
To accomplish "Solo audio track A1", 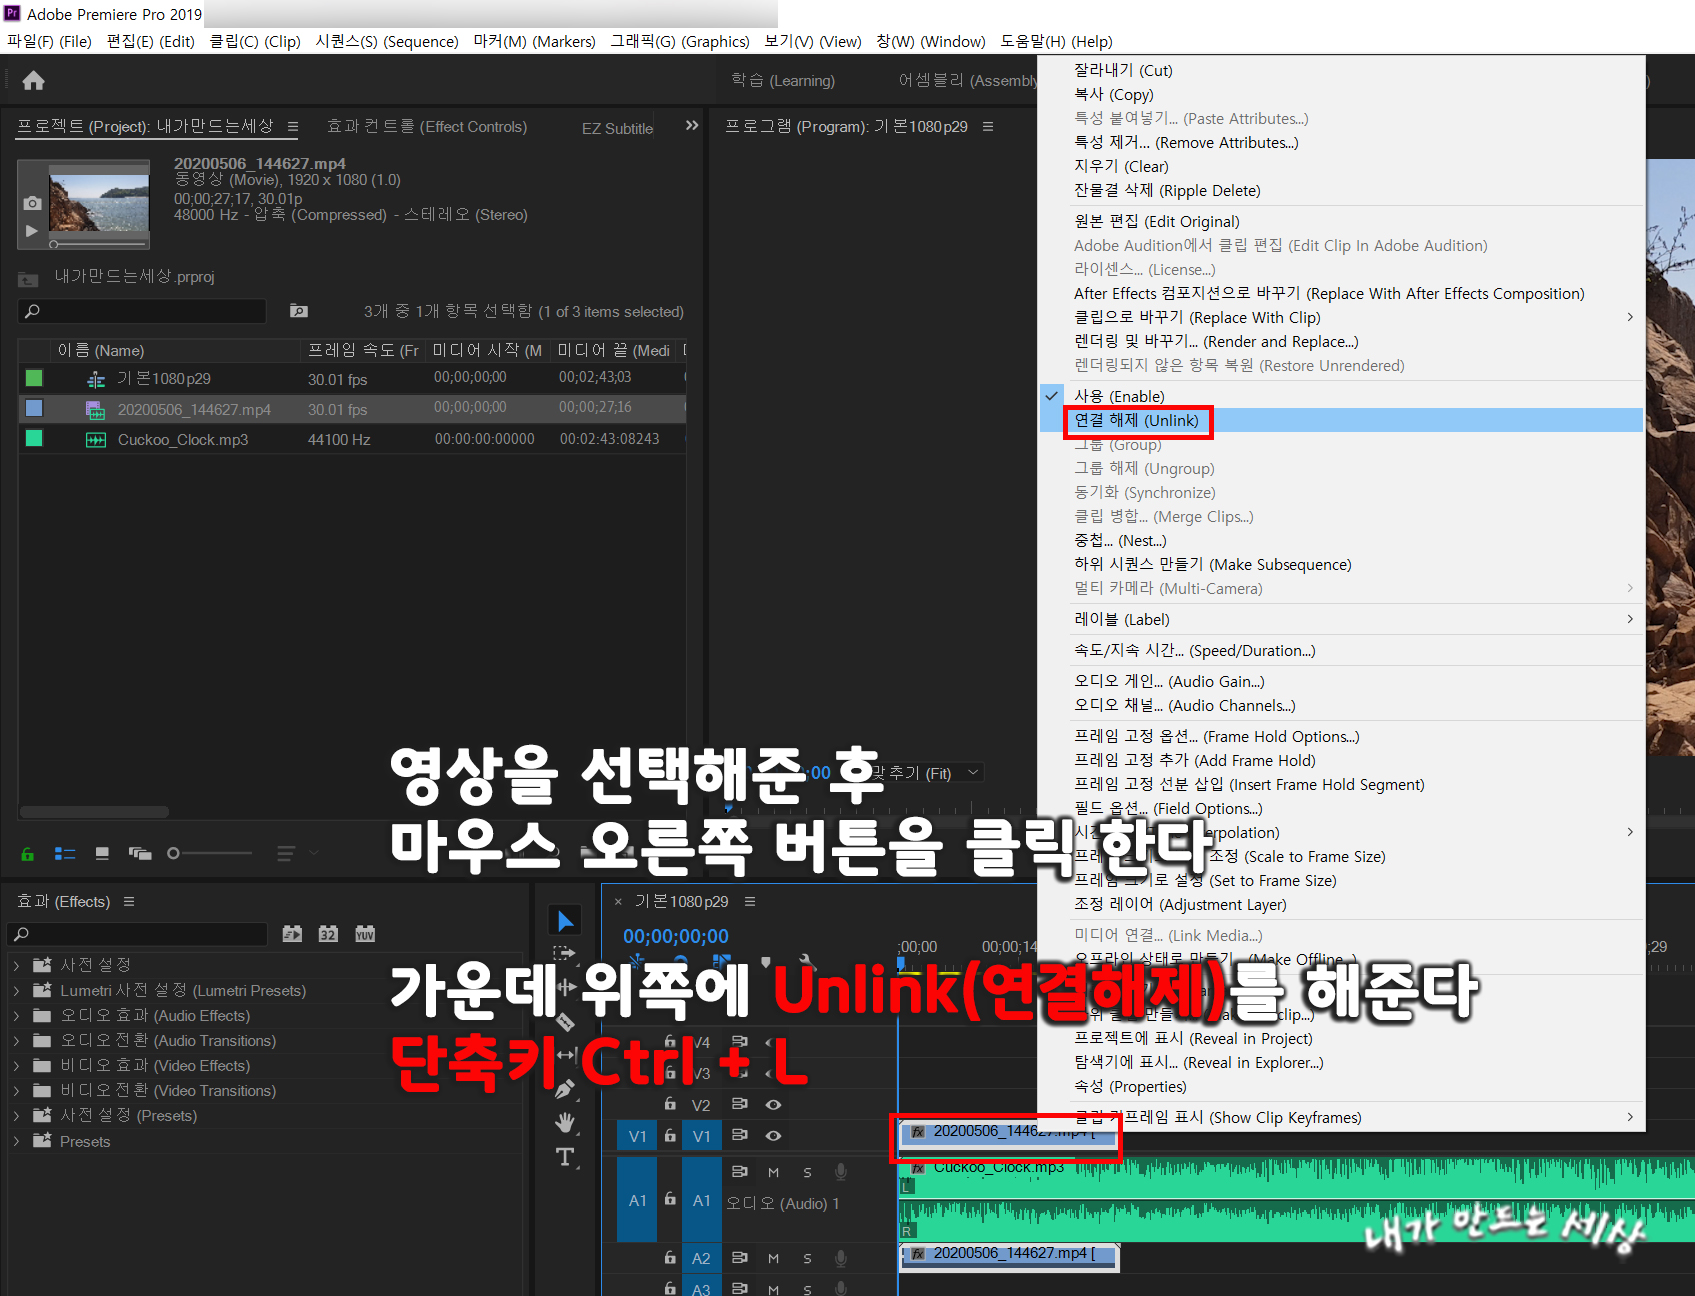I will coord(807,1172).
